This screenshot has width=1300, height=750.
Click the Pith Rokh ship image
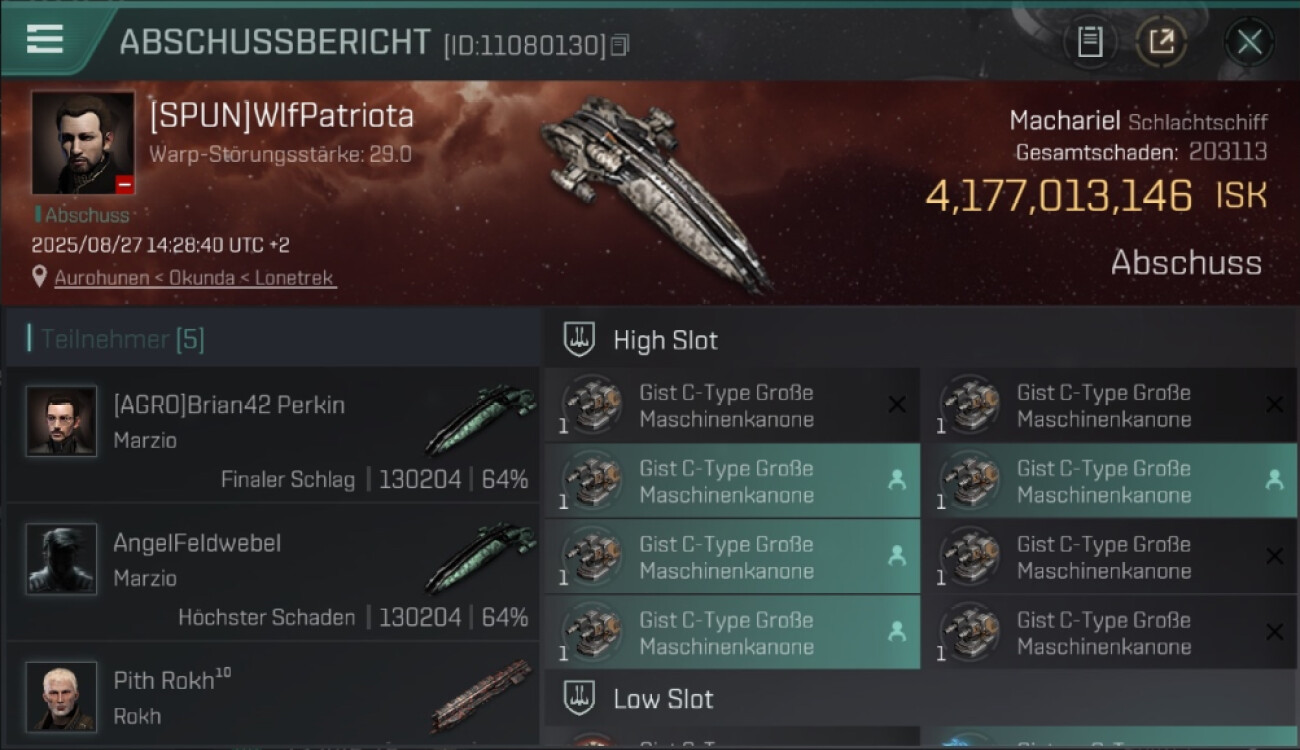[x=482, y=696]
